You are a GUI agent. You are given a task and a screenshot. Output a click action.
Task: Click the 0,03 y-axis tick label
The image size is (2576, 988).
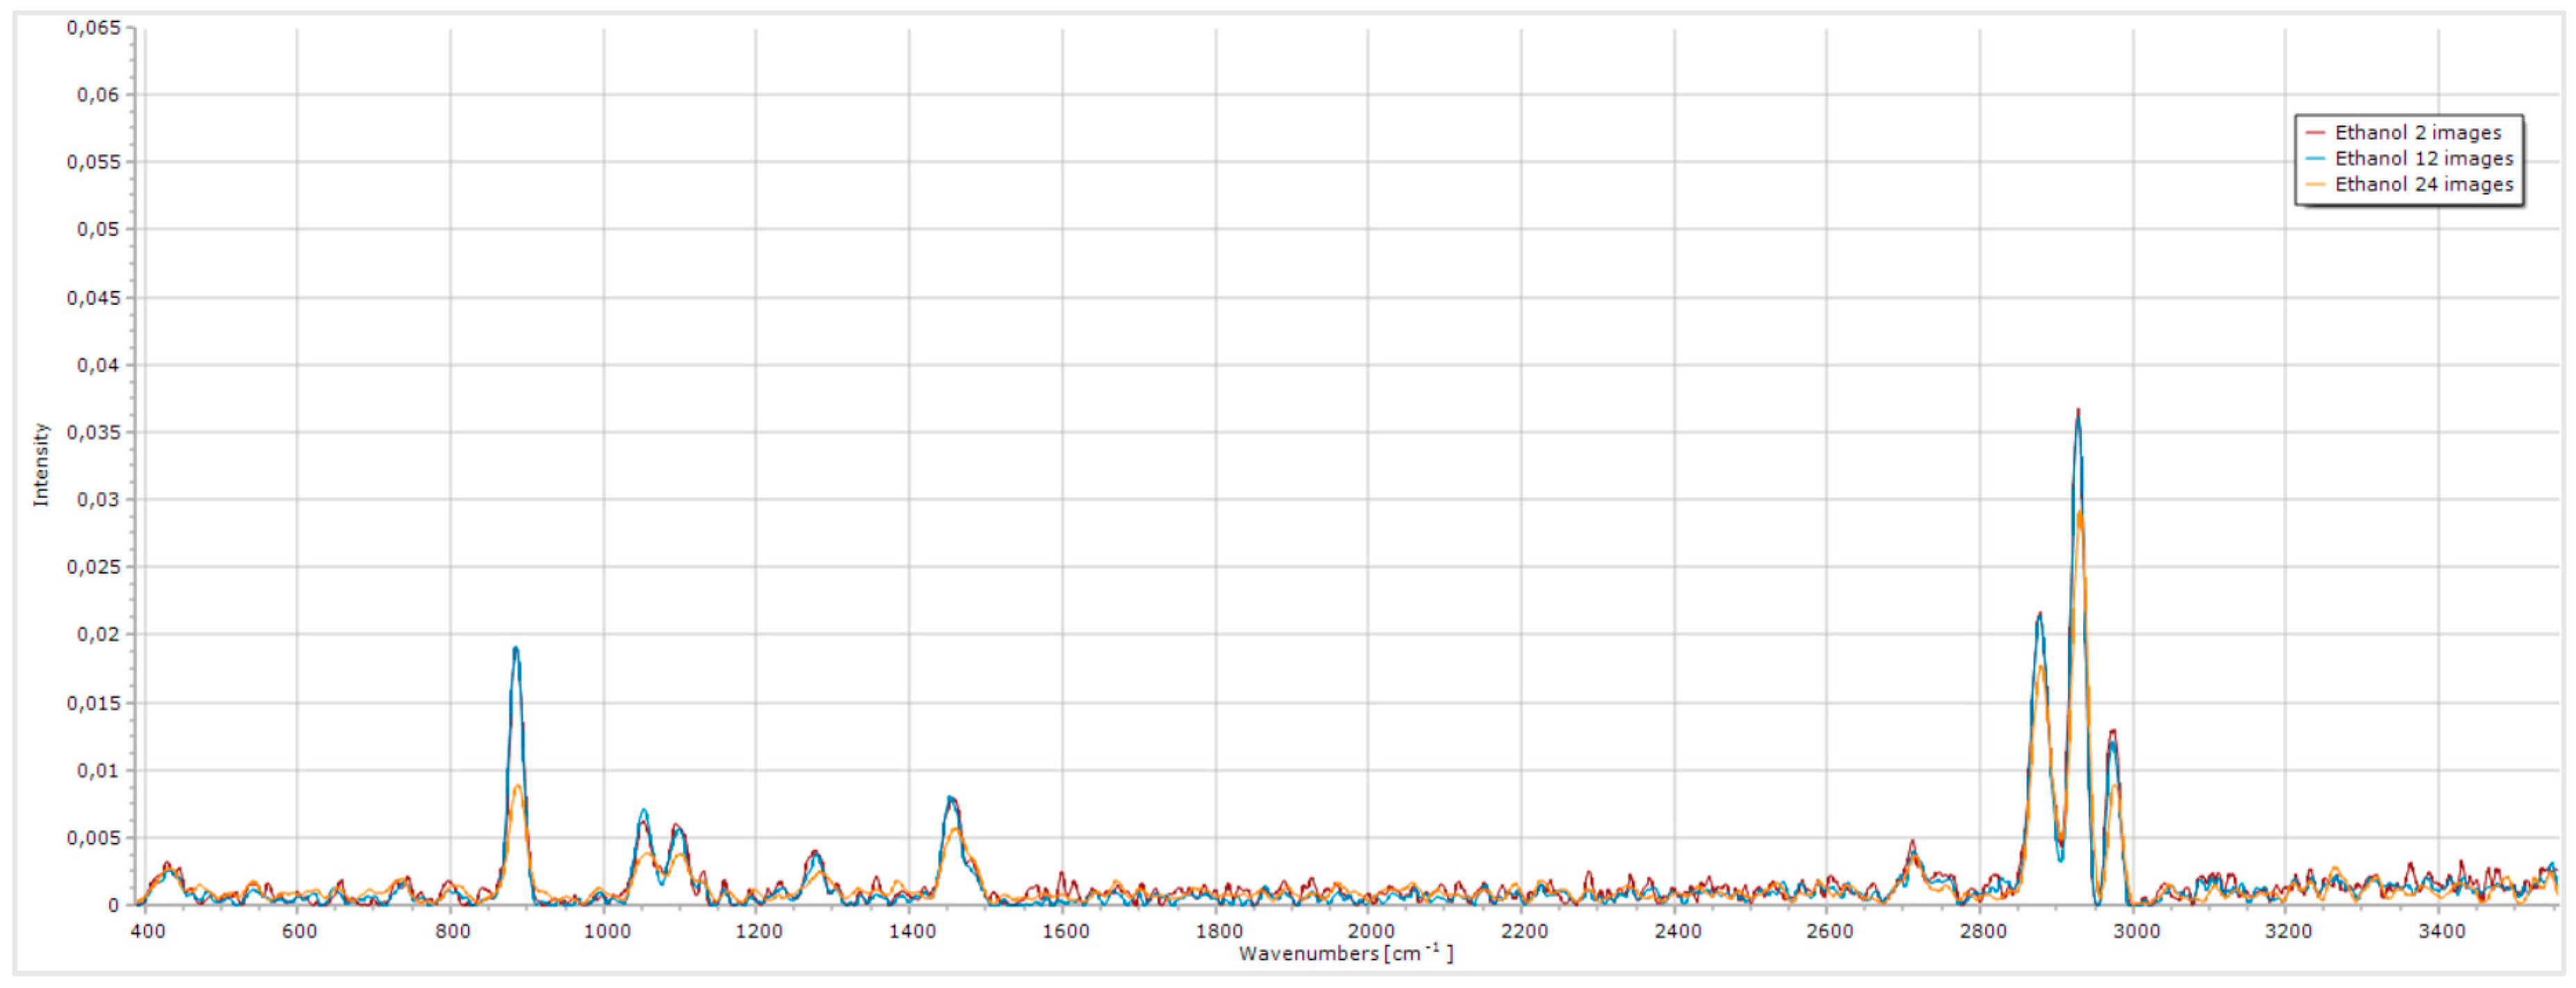[98, 500]
